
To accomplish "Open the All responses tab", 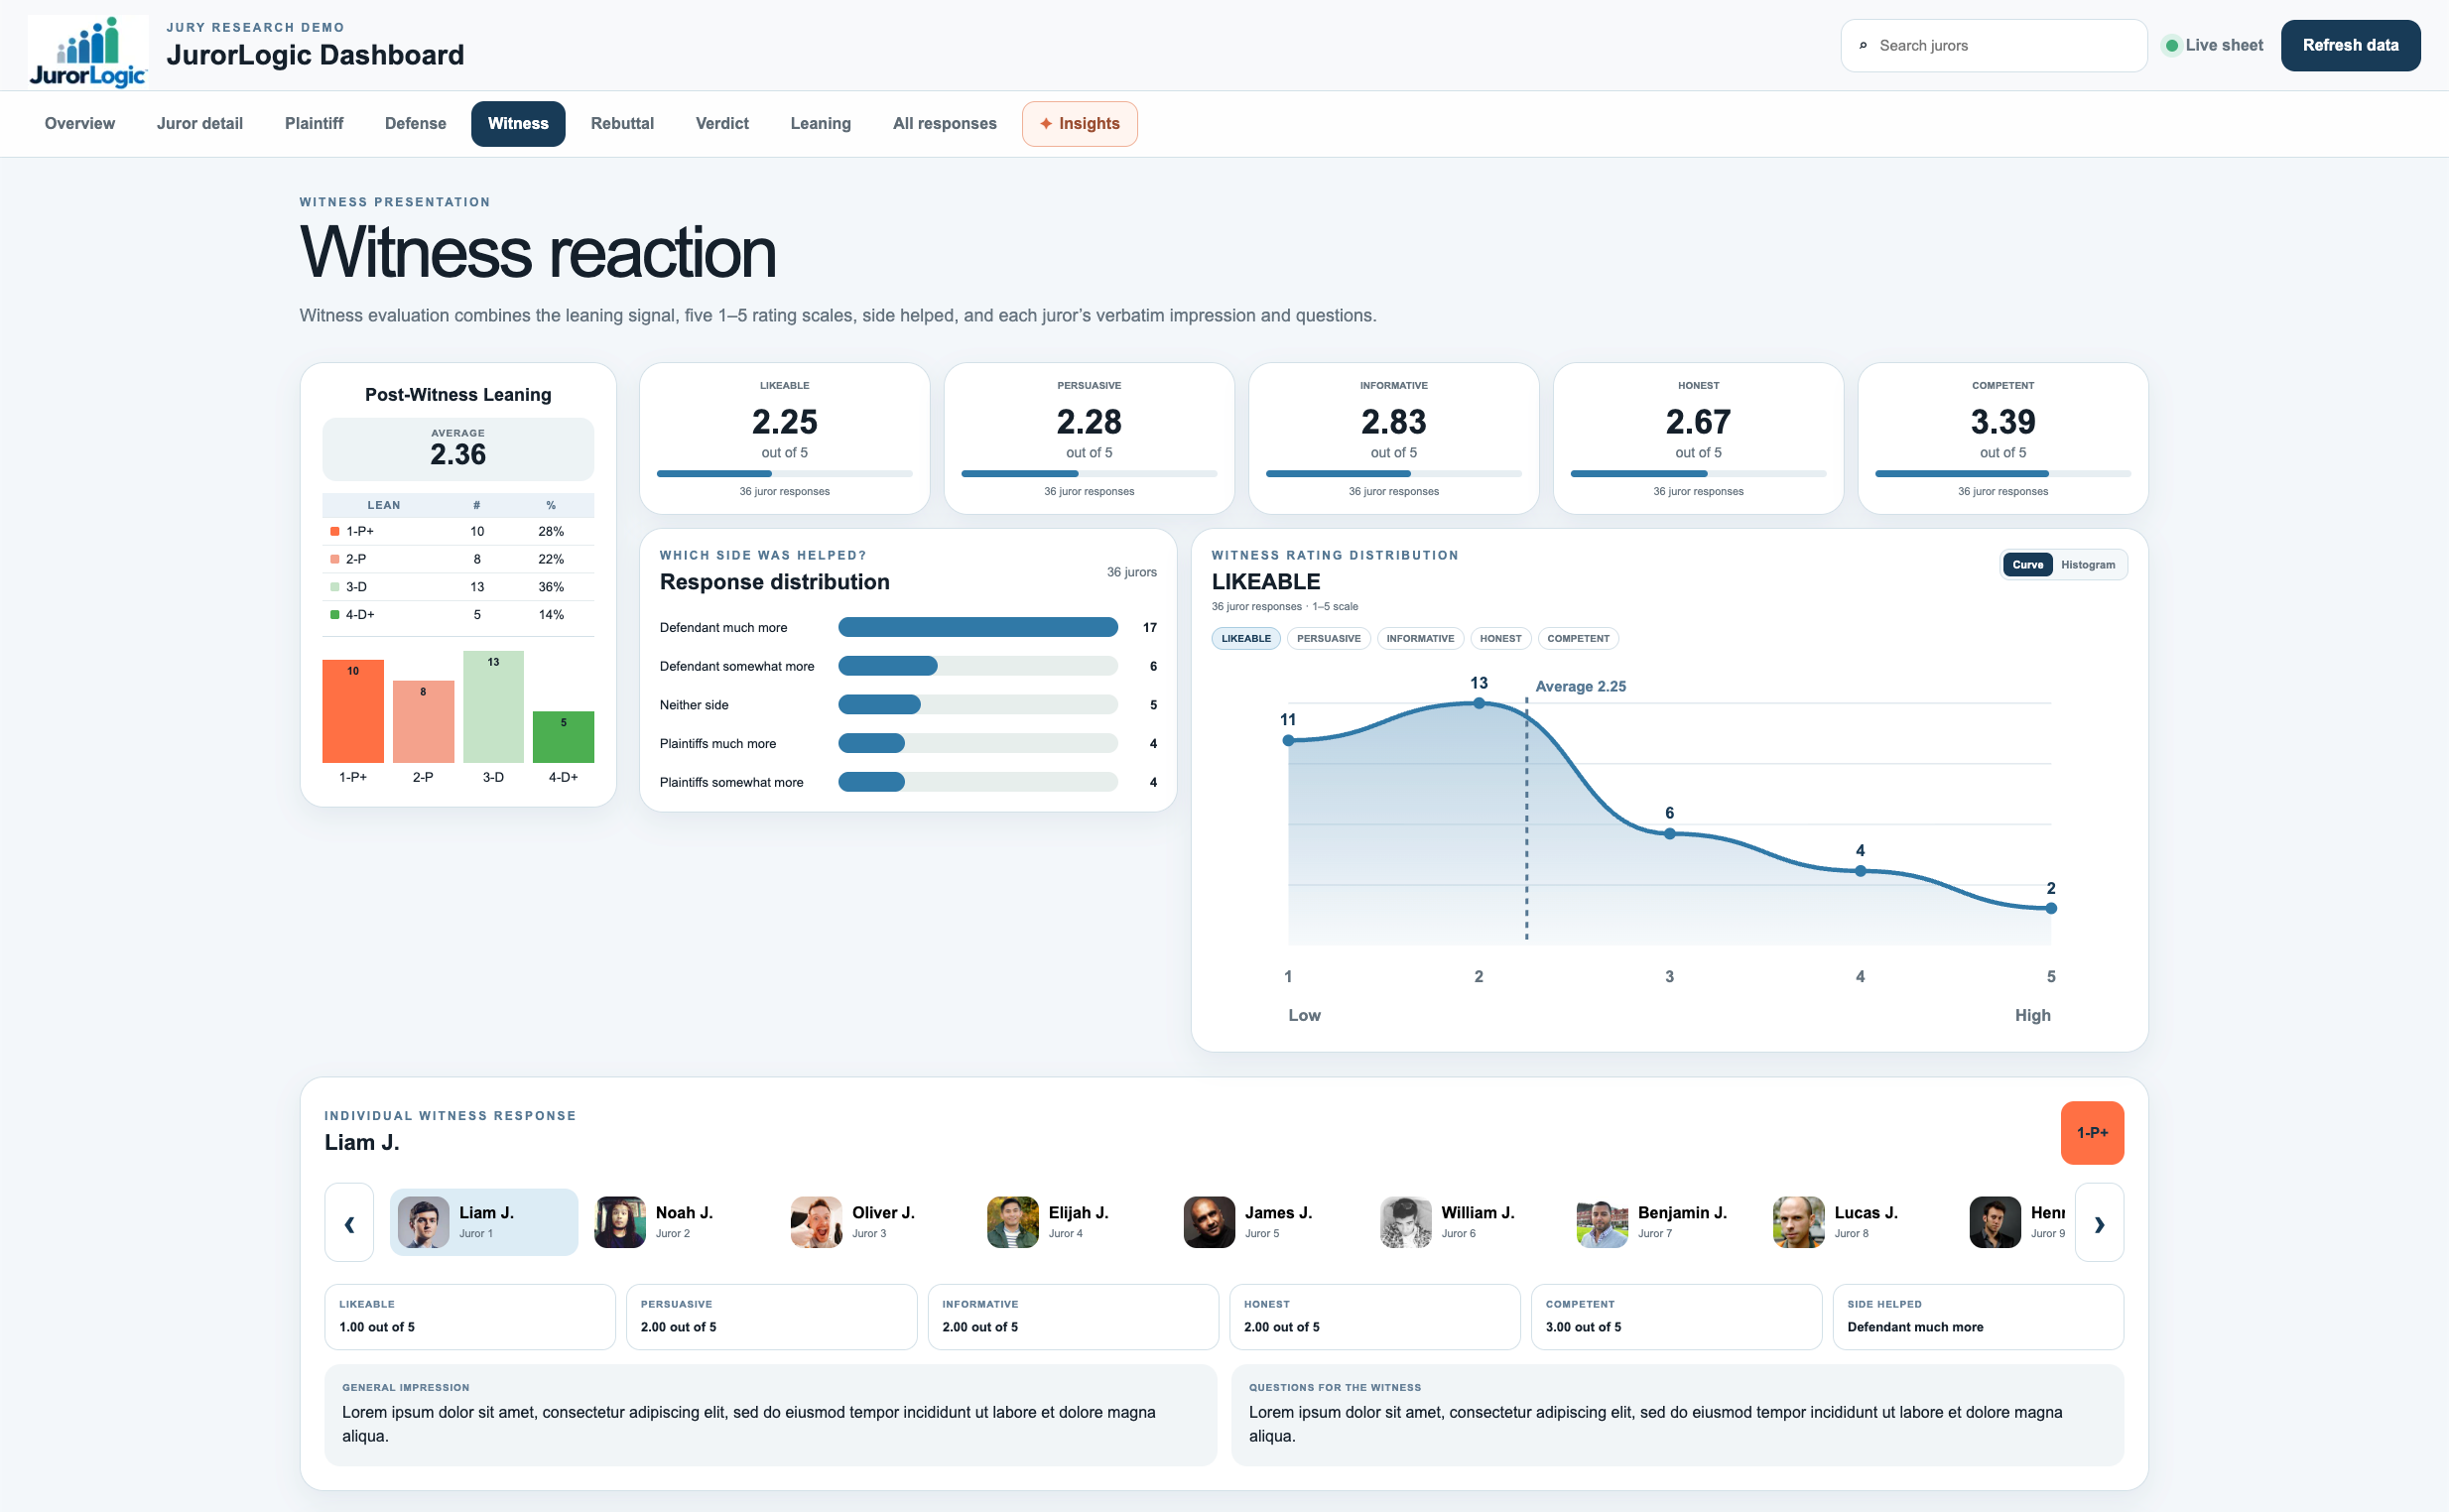I will [x=945, y=124].
